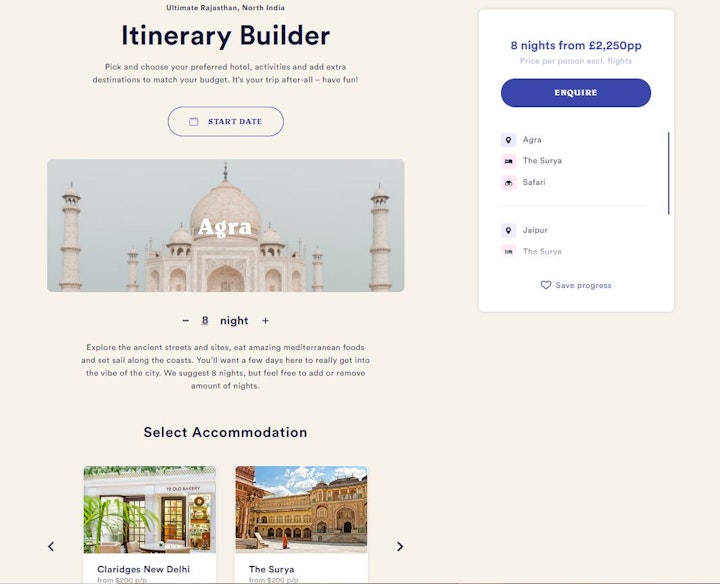Click the calendar icon in Start Date
This screenshot has width=720, height=584.
click(x=194, y=122)
